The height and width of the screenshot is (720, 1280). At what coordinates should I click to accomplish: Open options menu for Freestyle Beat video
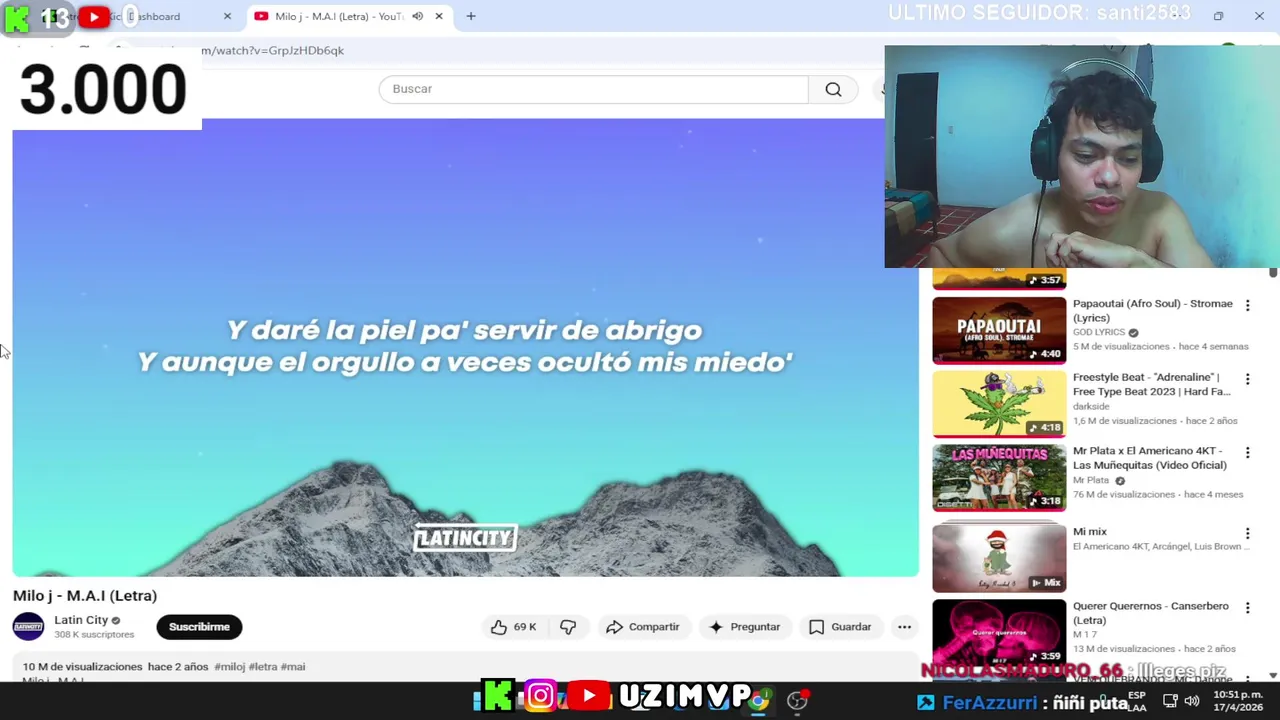tap(1247, 379)
